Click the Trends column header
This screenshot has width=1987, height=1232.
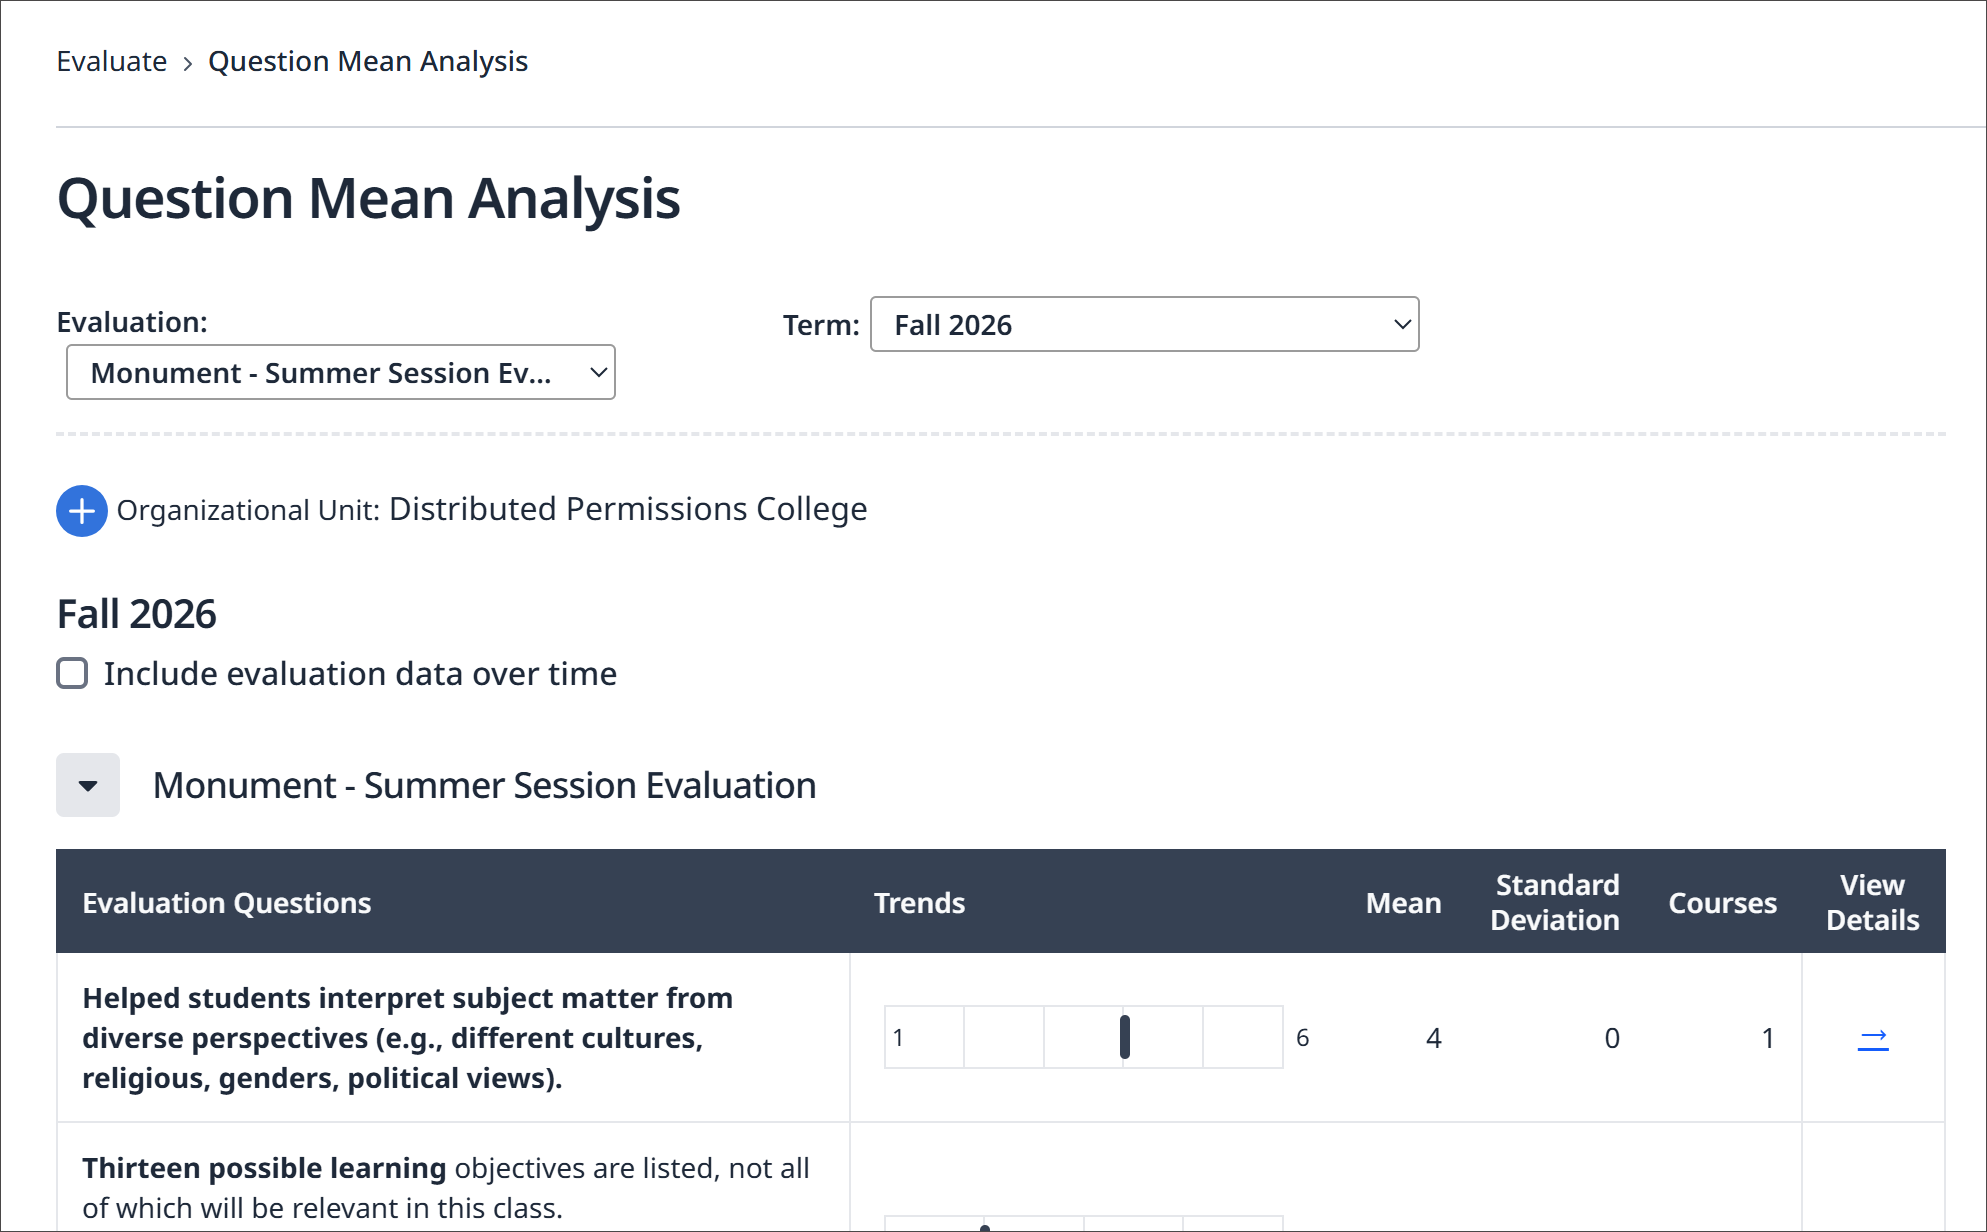coord(919,903)
